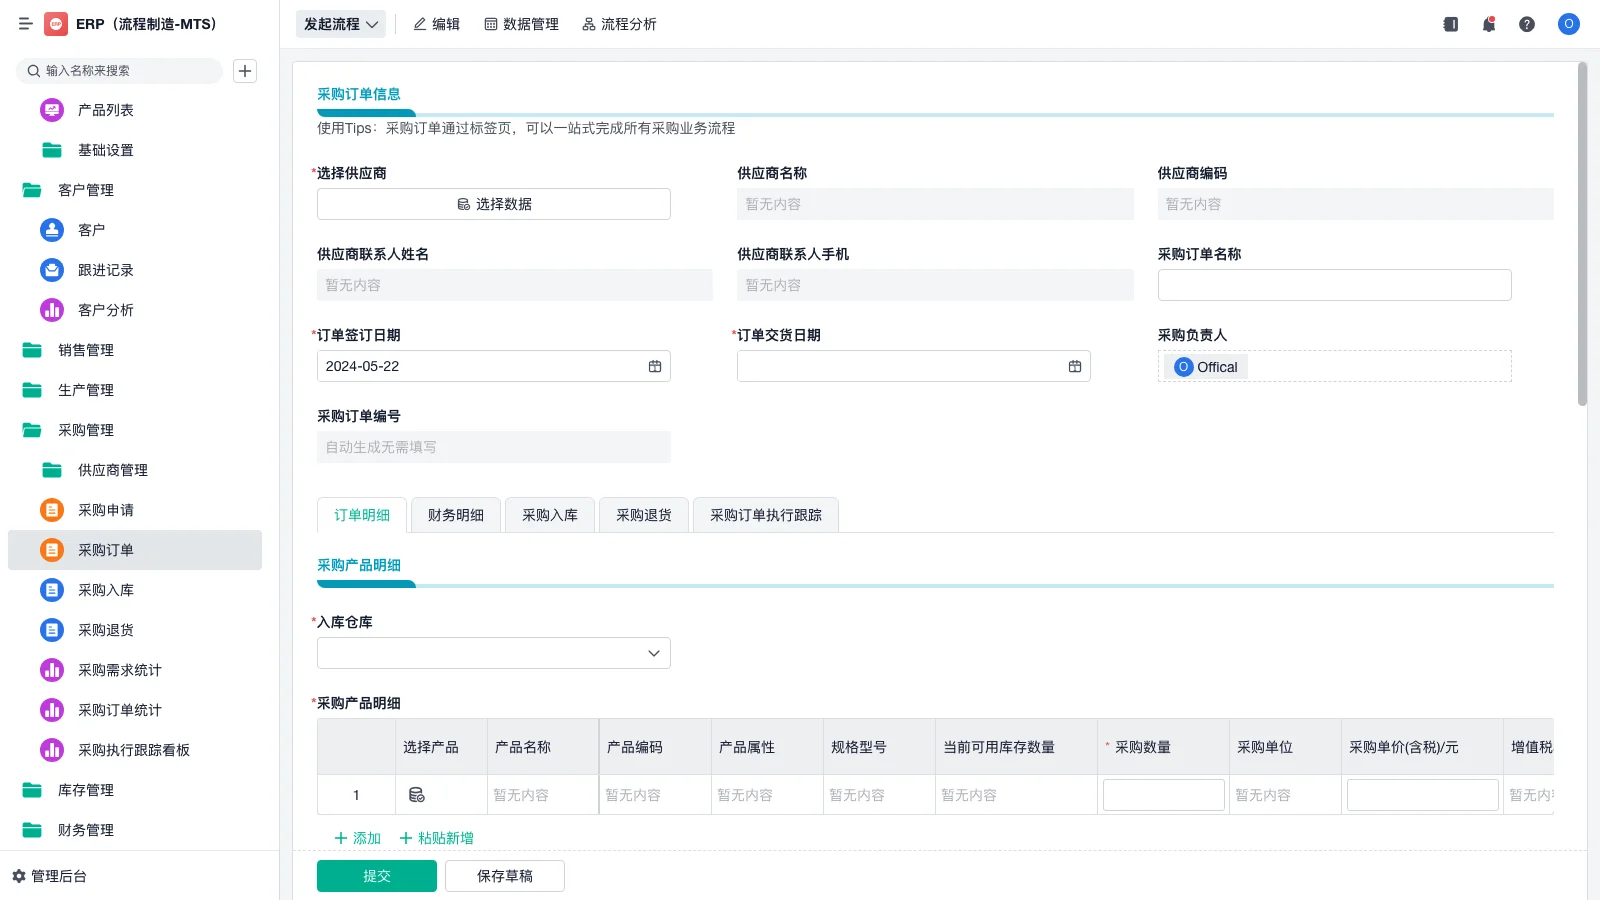Switch to the 采购订单执行跟踪 tab
The image size is (1600, 900).
pyautogui.click(x=765, y=515)
